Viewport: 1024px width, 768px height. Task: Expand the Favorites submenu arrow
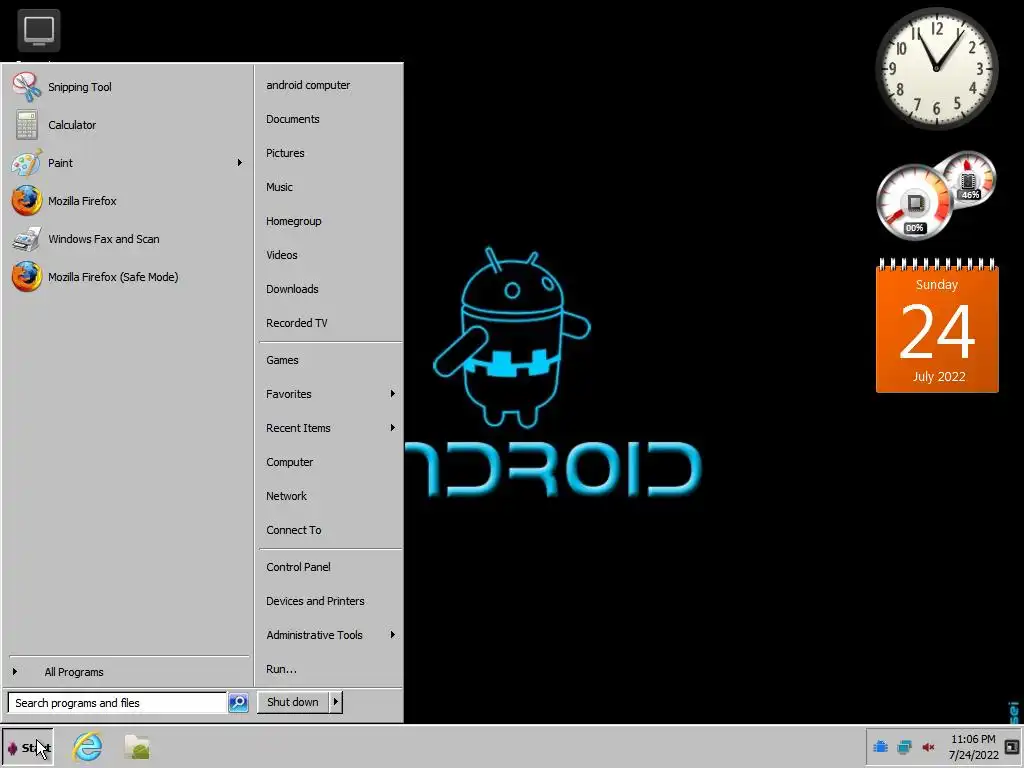[392, 394]
